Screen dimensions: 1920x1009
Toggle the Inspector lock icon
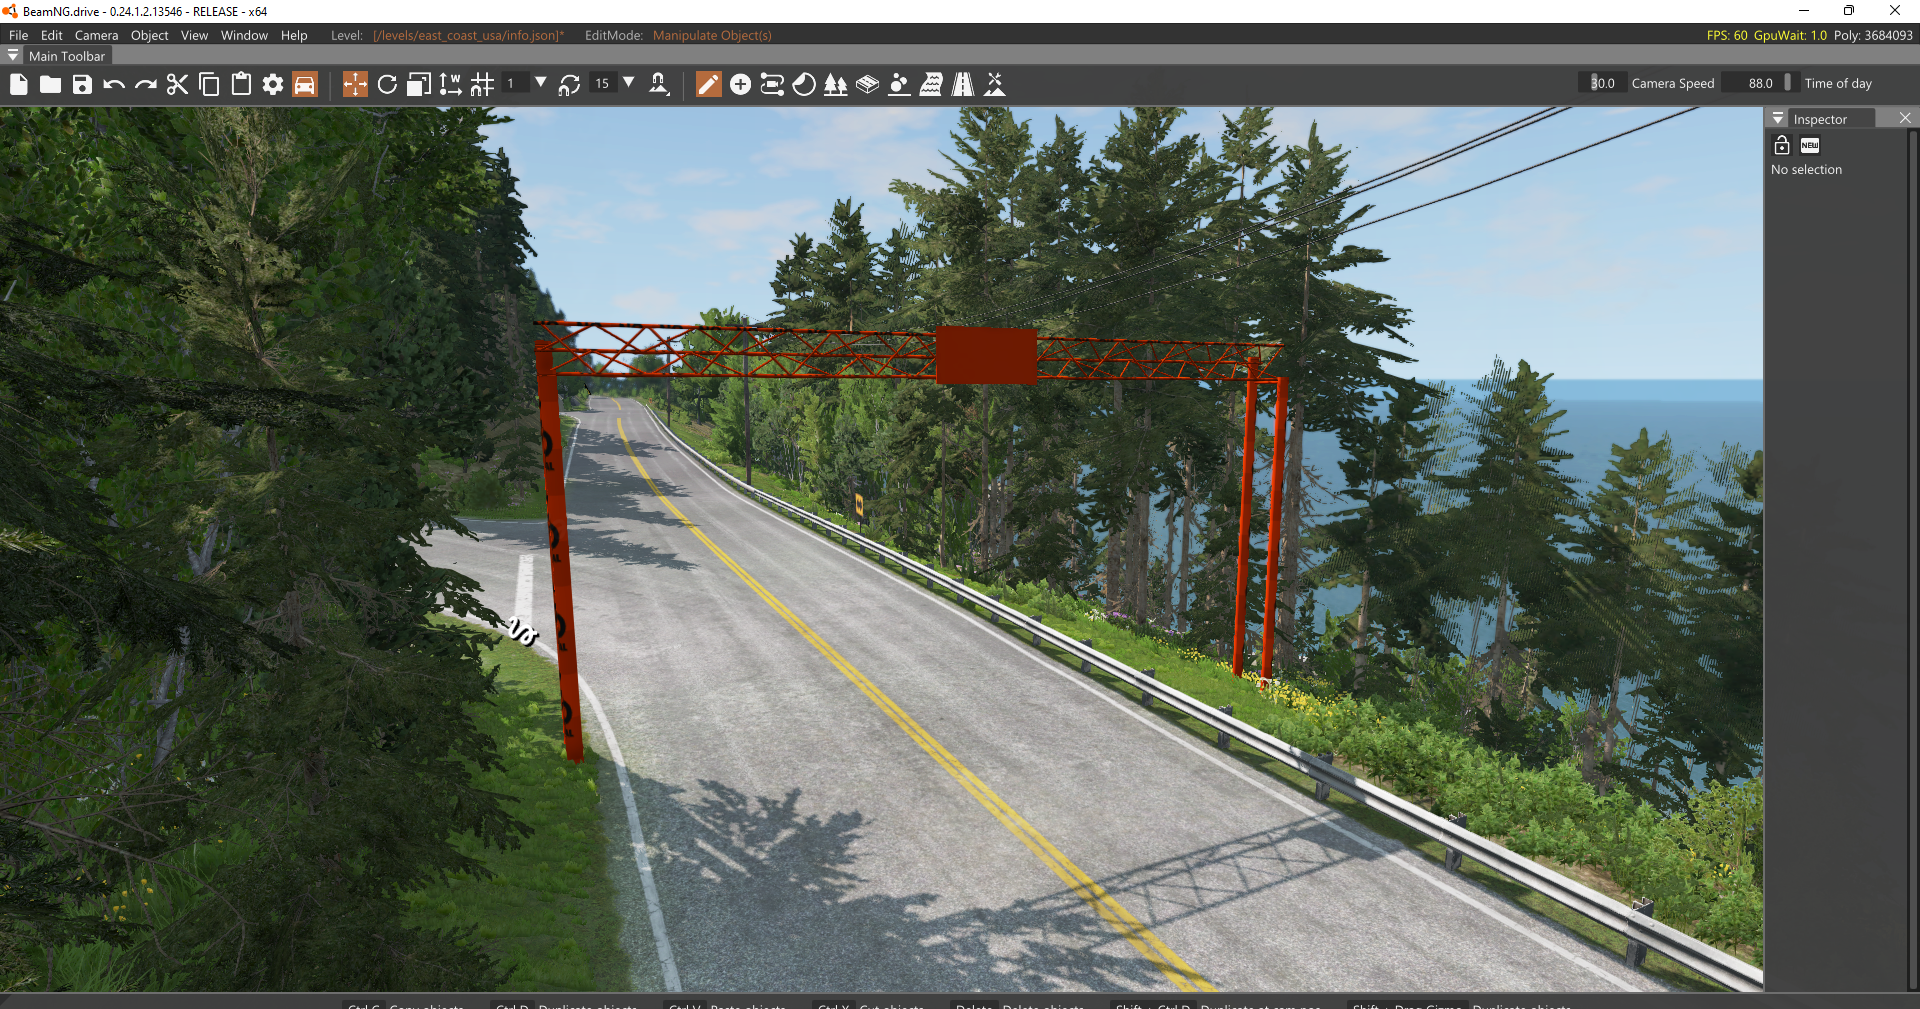click(x=1782, y=145)
